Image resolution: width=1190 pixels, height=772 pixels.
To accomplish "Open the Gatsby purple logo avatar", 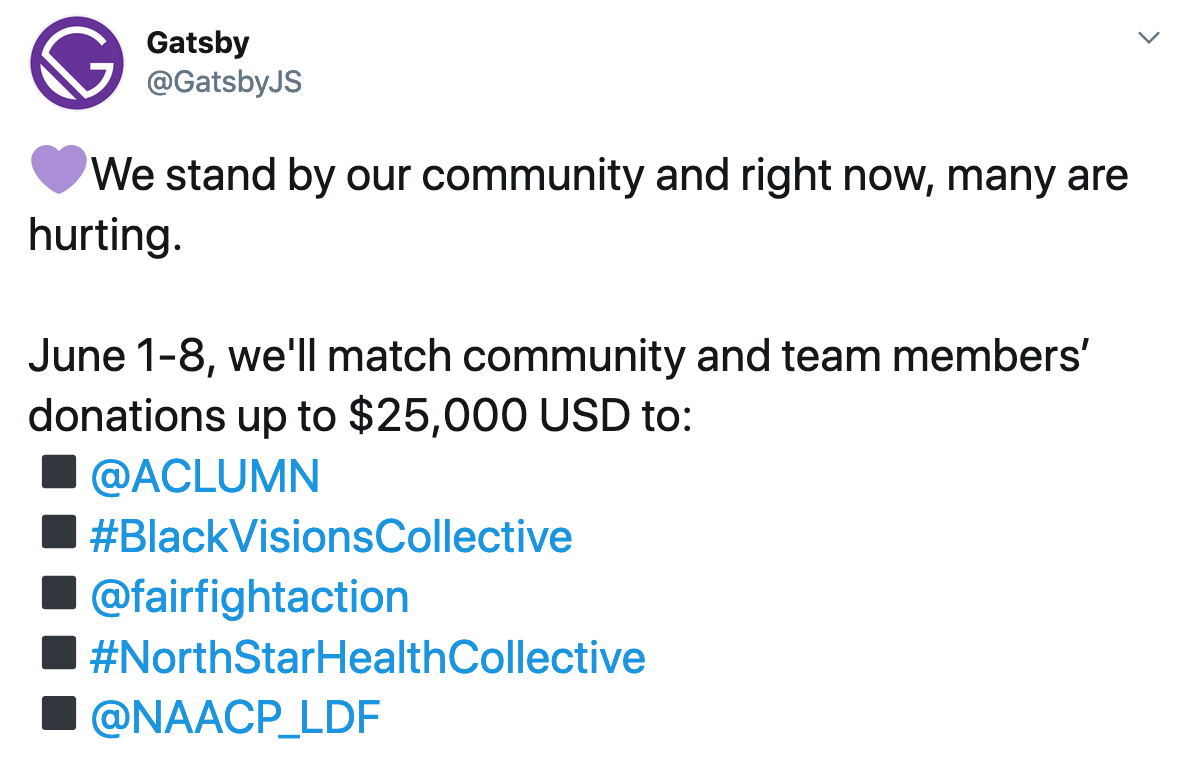I will tap(77, 63).
